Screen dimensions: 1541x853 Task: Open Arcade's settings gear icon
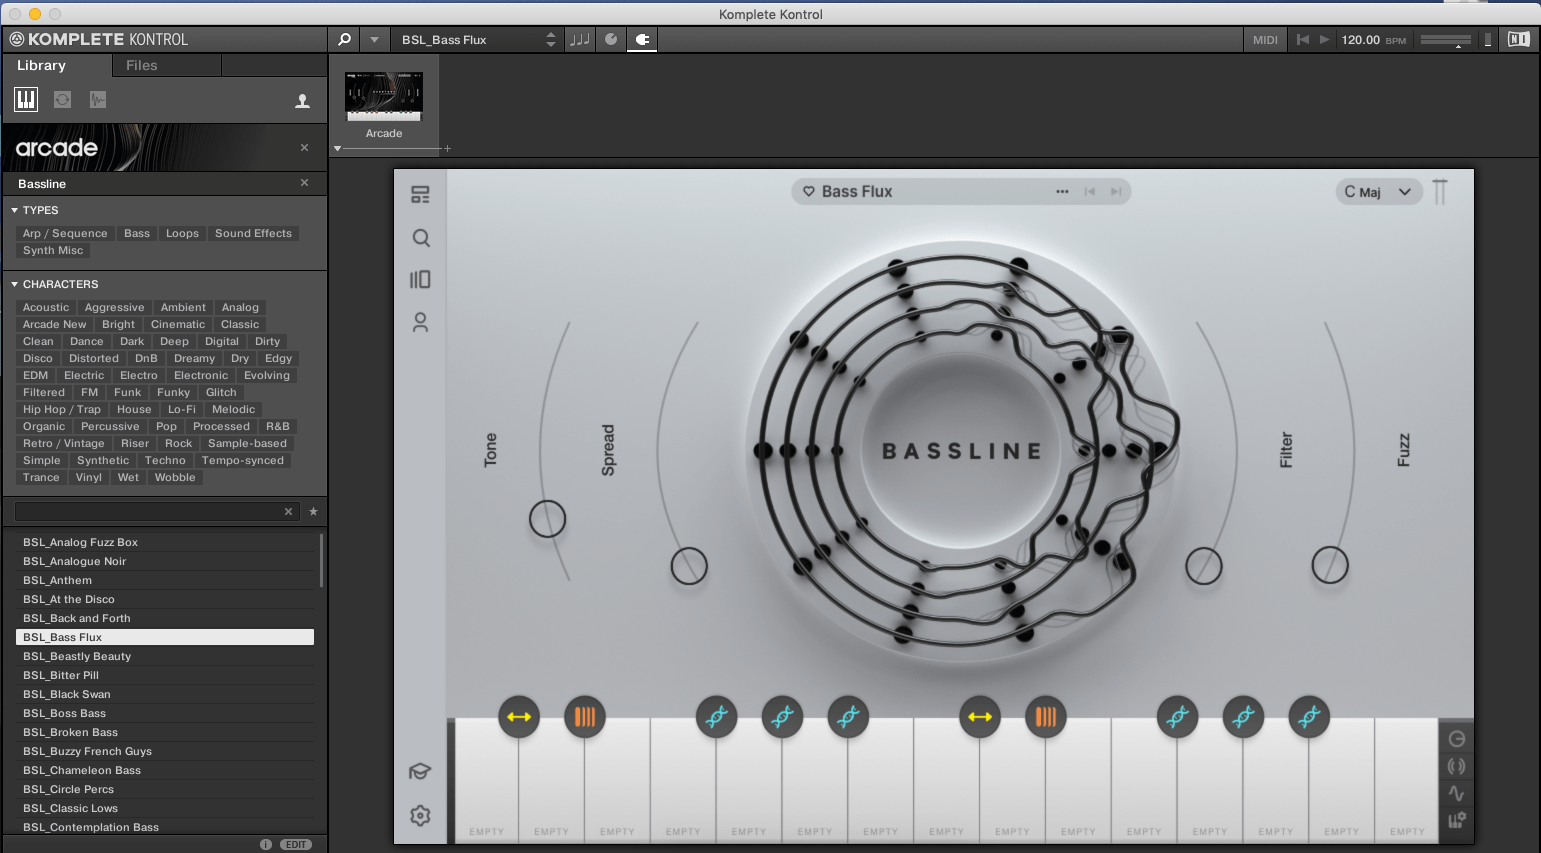(x=420, y=815)
